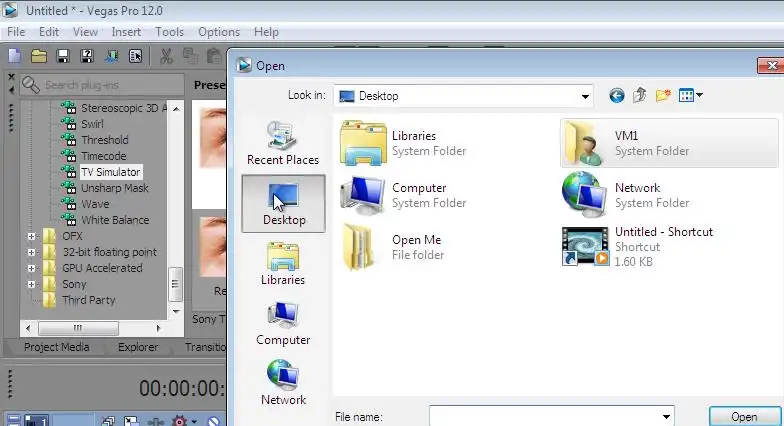The width and height of the screenshot is (784, 426).
Task: Open the Tools menu
Action: coord(170,32)
